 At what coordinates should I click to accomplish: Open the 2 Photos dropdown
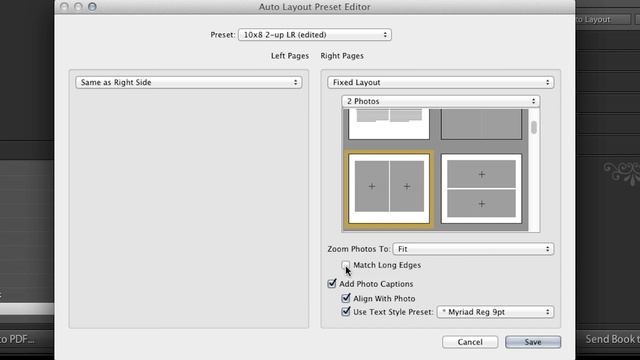[x=441, y=101]
